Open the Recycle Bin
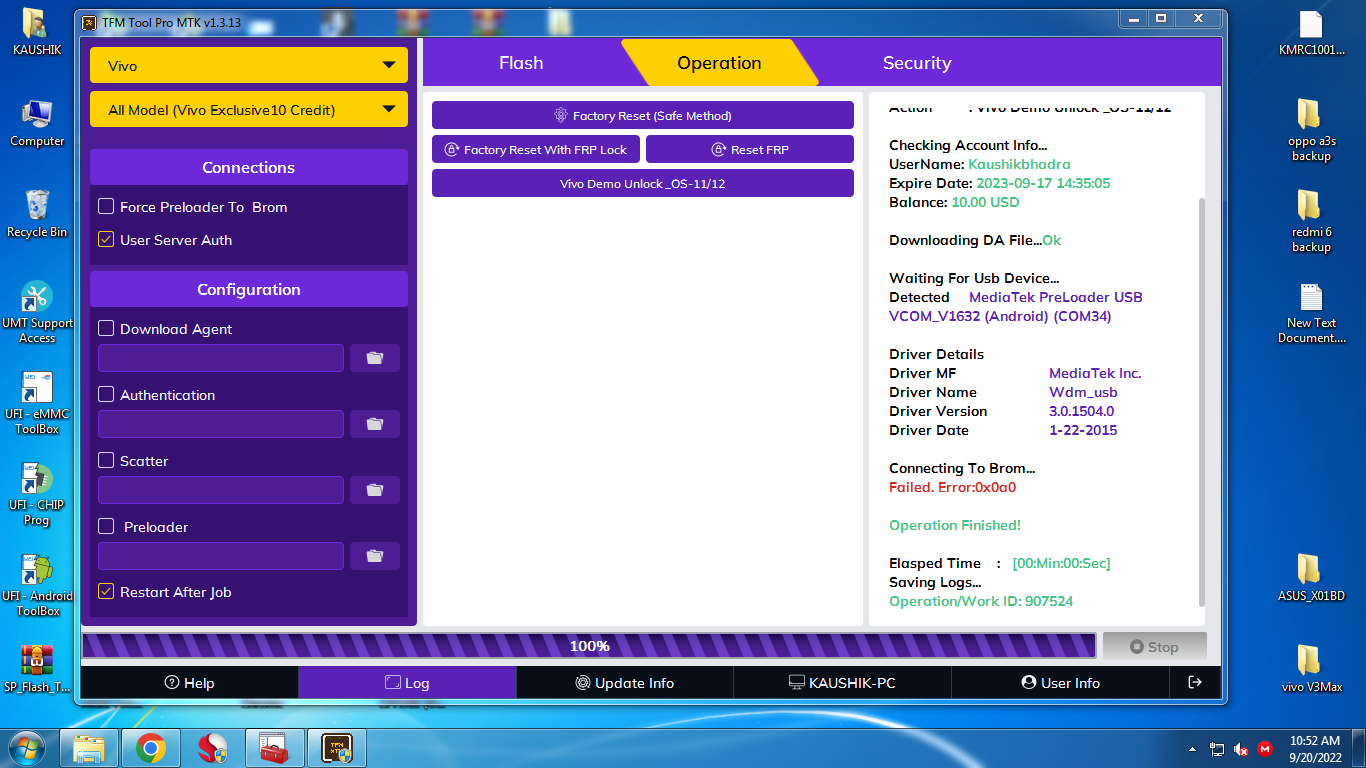Image resolution: width=1366 pixels, height=768 pixels. coord(37,213)
